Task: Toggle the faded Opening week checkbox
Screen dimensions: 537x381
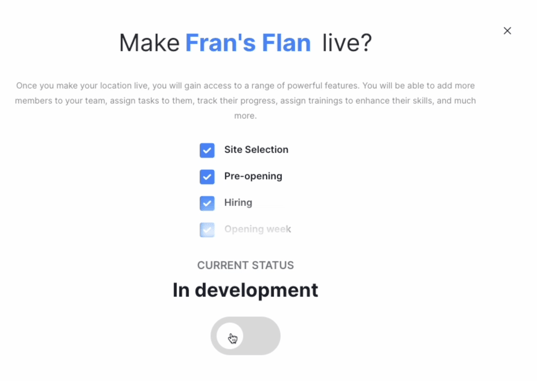Action: click(x=207, y=230)
